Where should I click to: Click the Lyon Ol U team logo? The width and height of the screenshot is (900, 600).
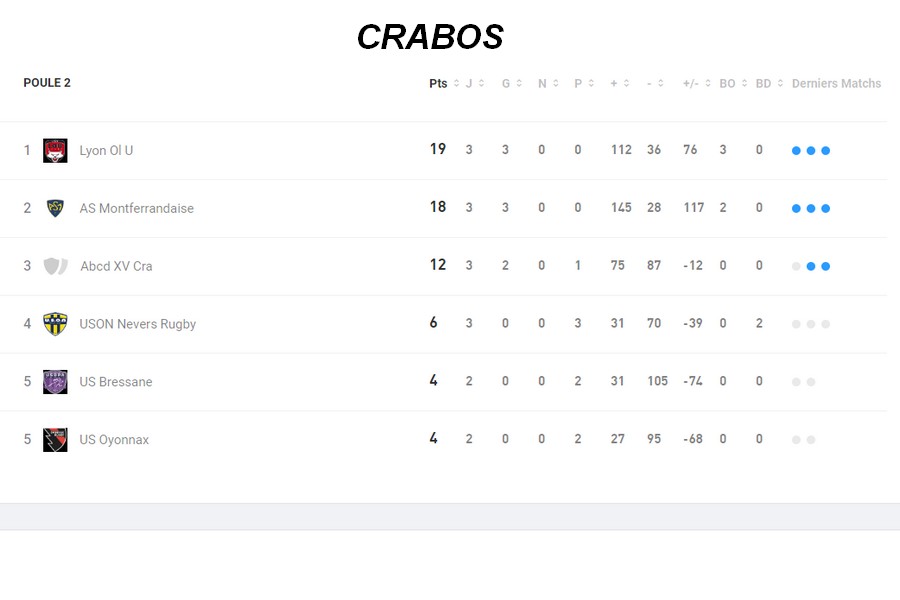(x=55, y=150)
